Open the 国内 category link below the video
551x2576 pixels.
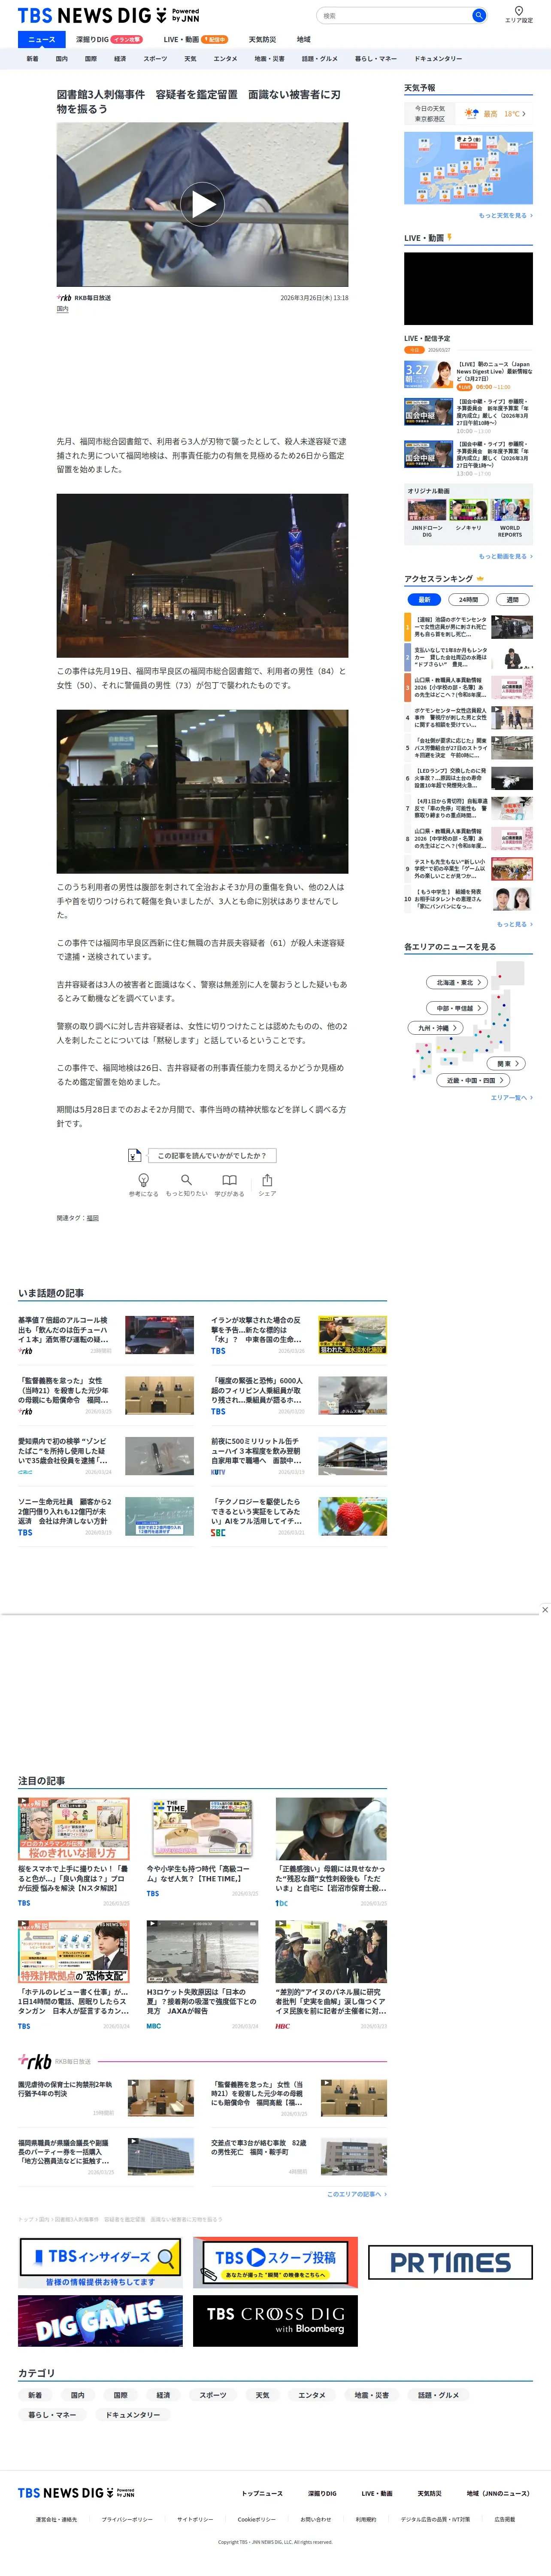[63, 309]
